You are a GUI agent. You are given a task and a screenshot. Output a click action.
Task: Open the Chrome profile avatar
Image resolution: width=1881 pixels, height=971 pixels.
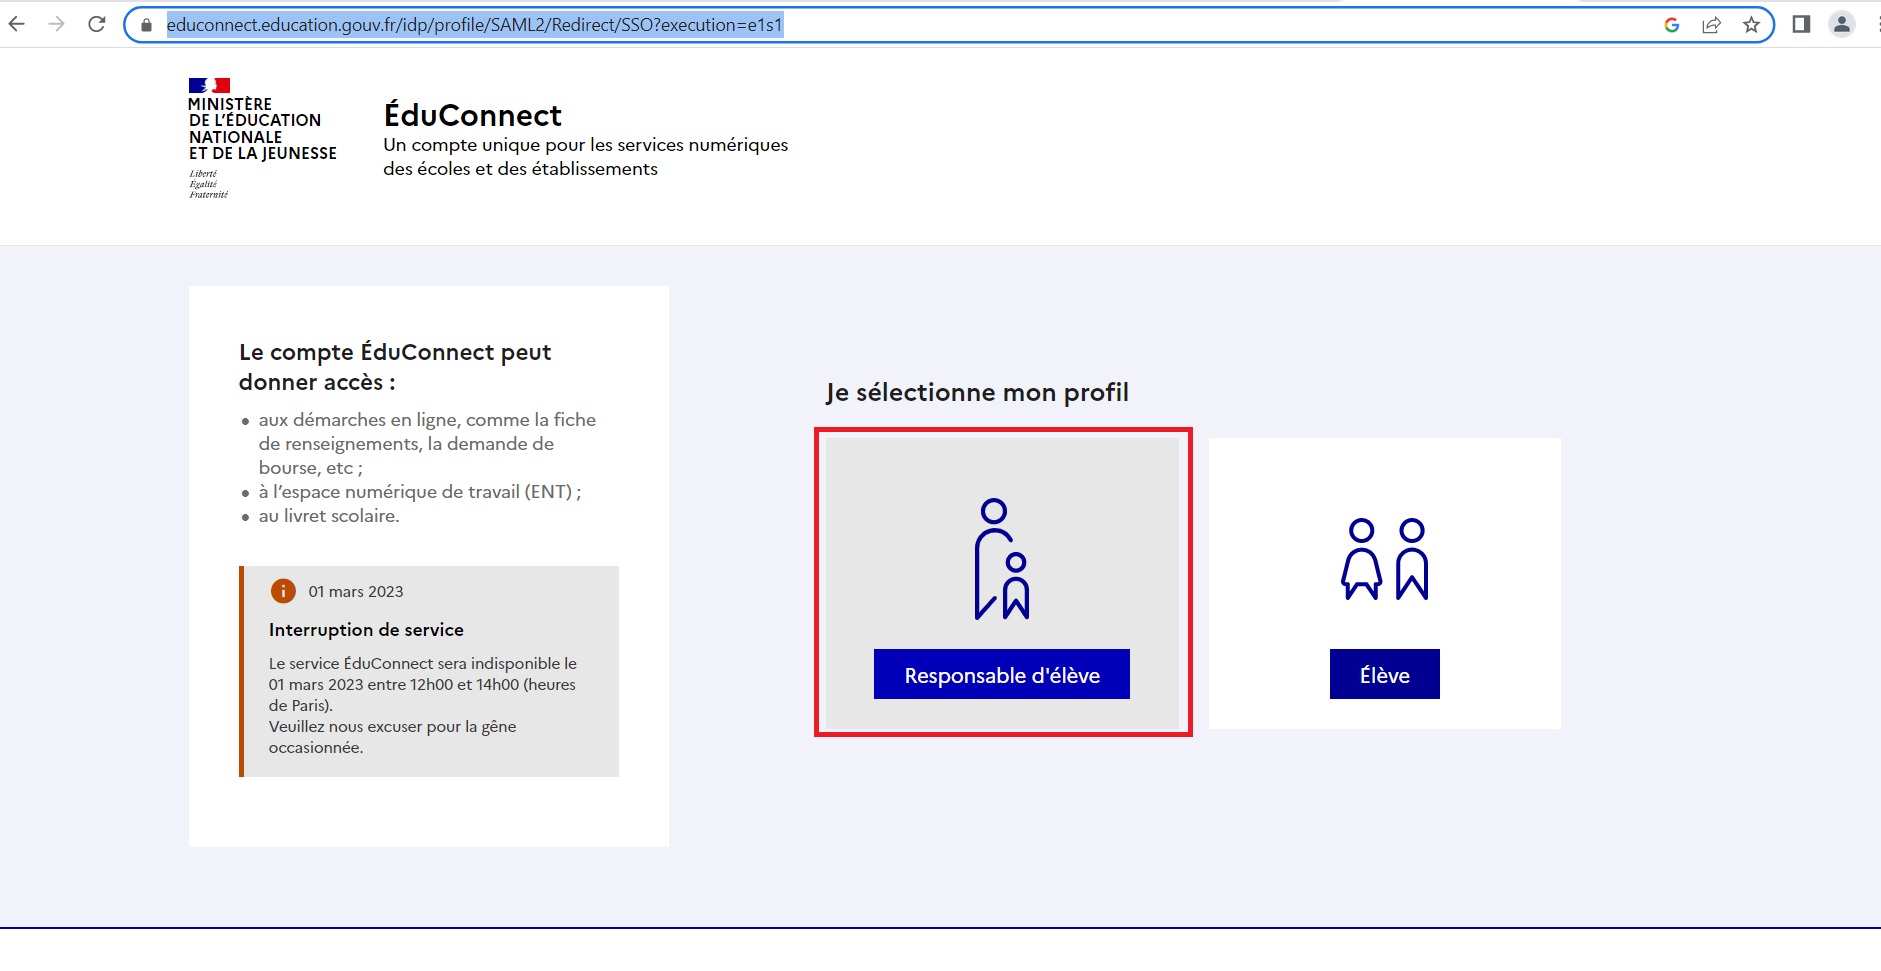coord(1841,25)
